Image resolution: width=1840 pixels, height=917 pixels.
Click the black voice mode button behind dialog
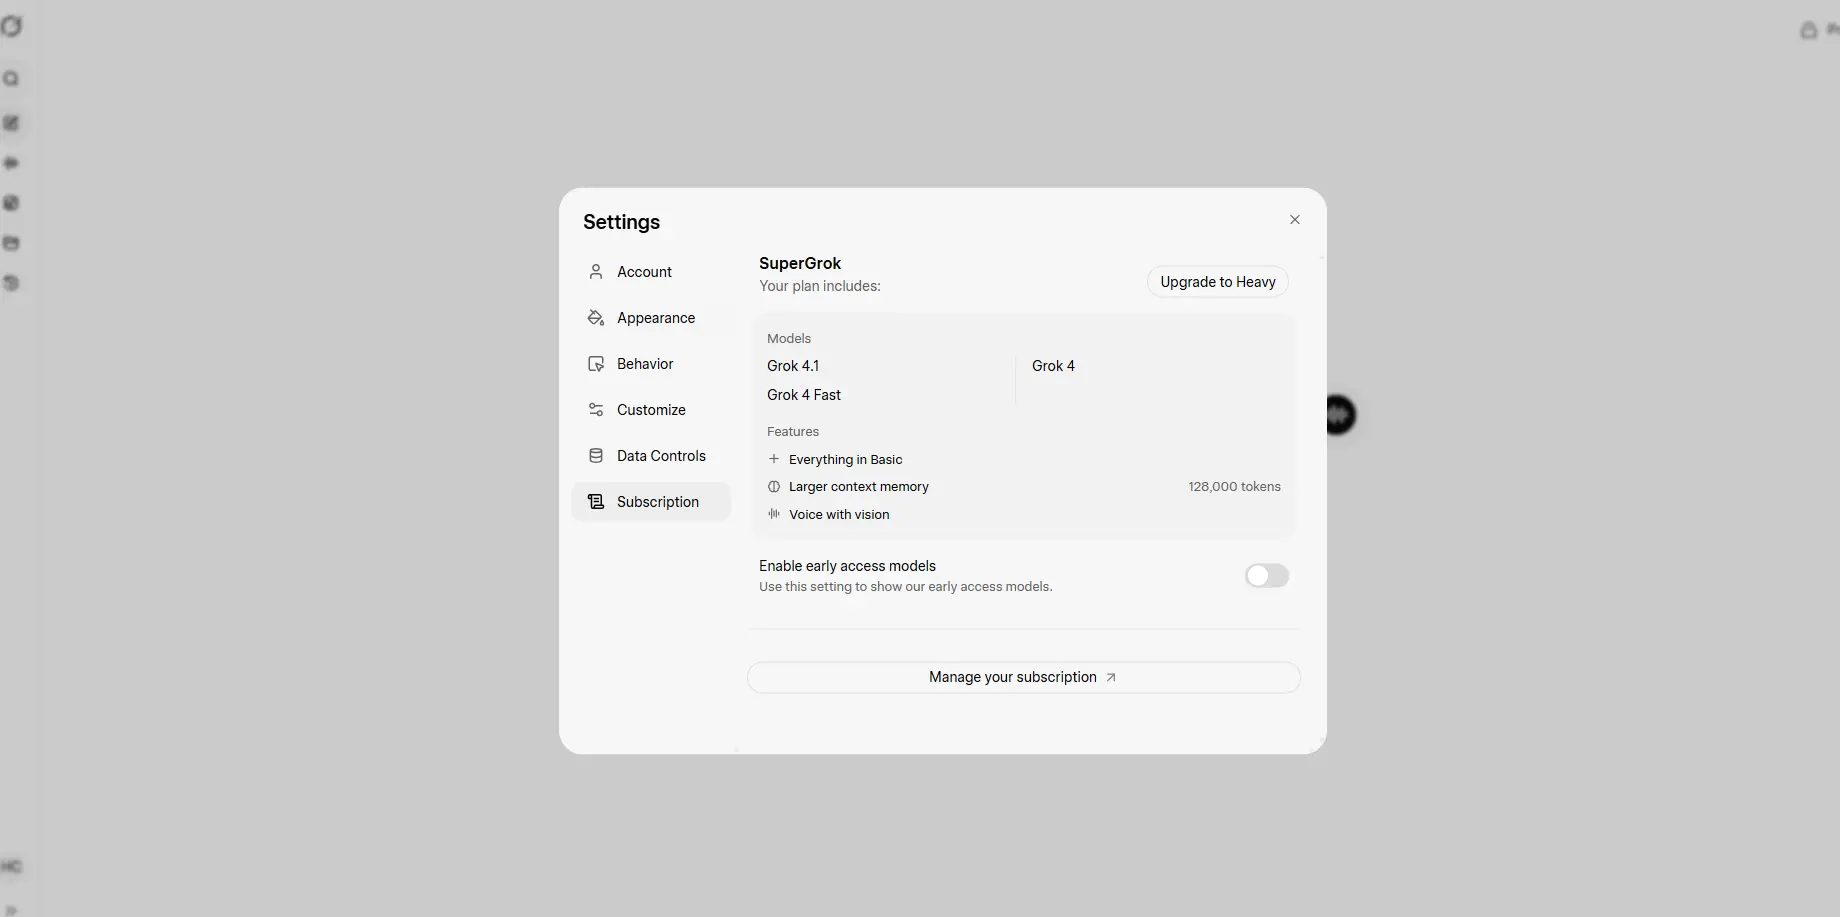click(1340, 414)
